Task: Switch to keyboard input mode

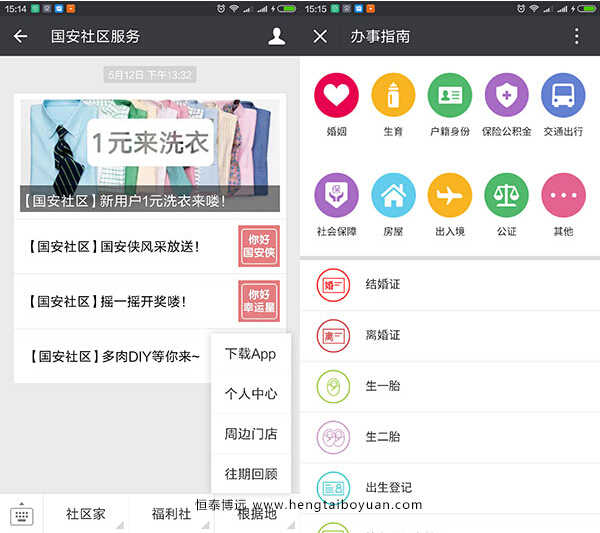Action: click(22, 514)
